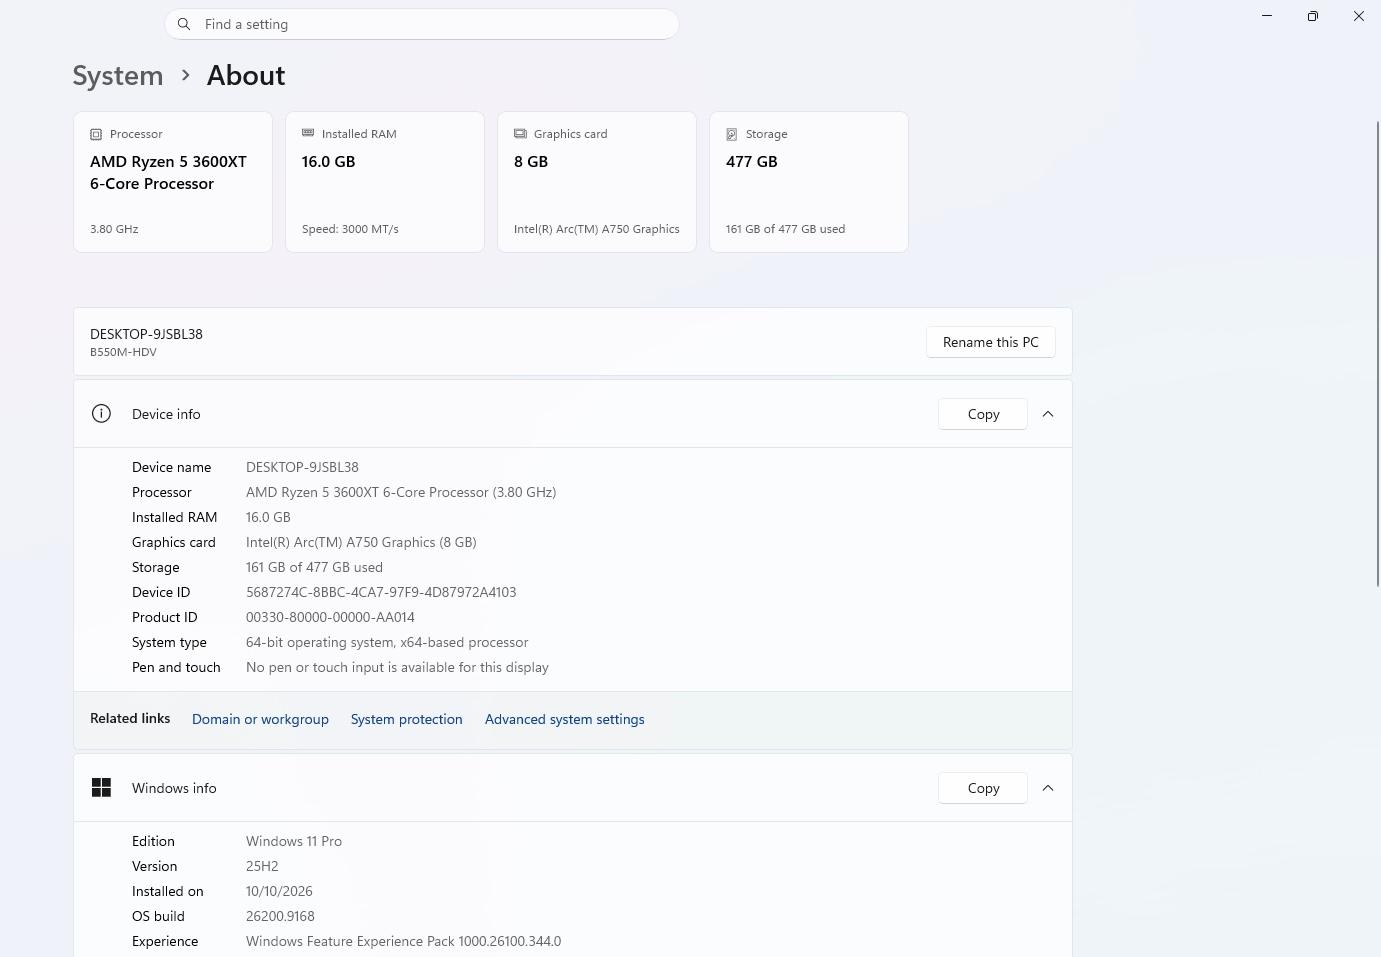Click Windows Feature Experience Pack text

point(403,941)
